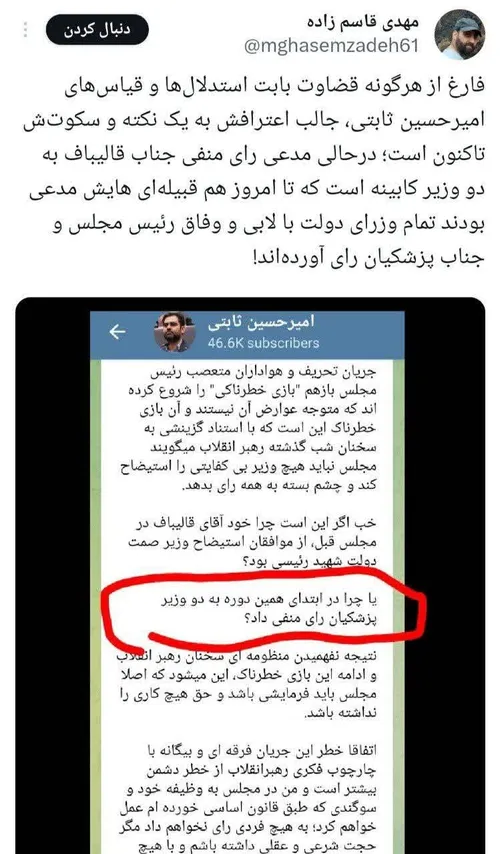
Task: Click the 46.6K subscribers label
Action: click(x=263, y=343)
